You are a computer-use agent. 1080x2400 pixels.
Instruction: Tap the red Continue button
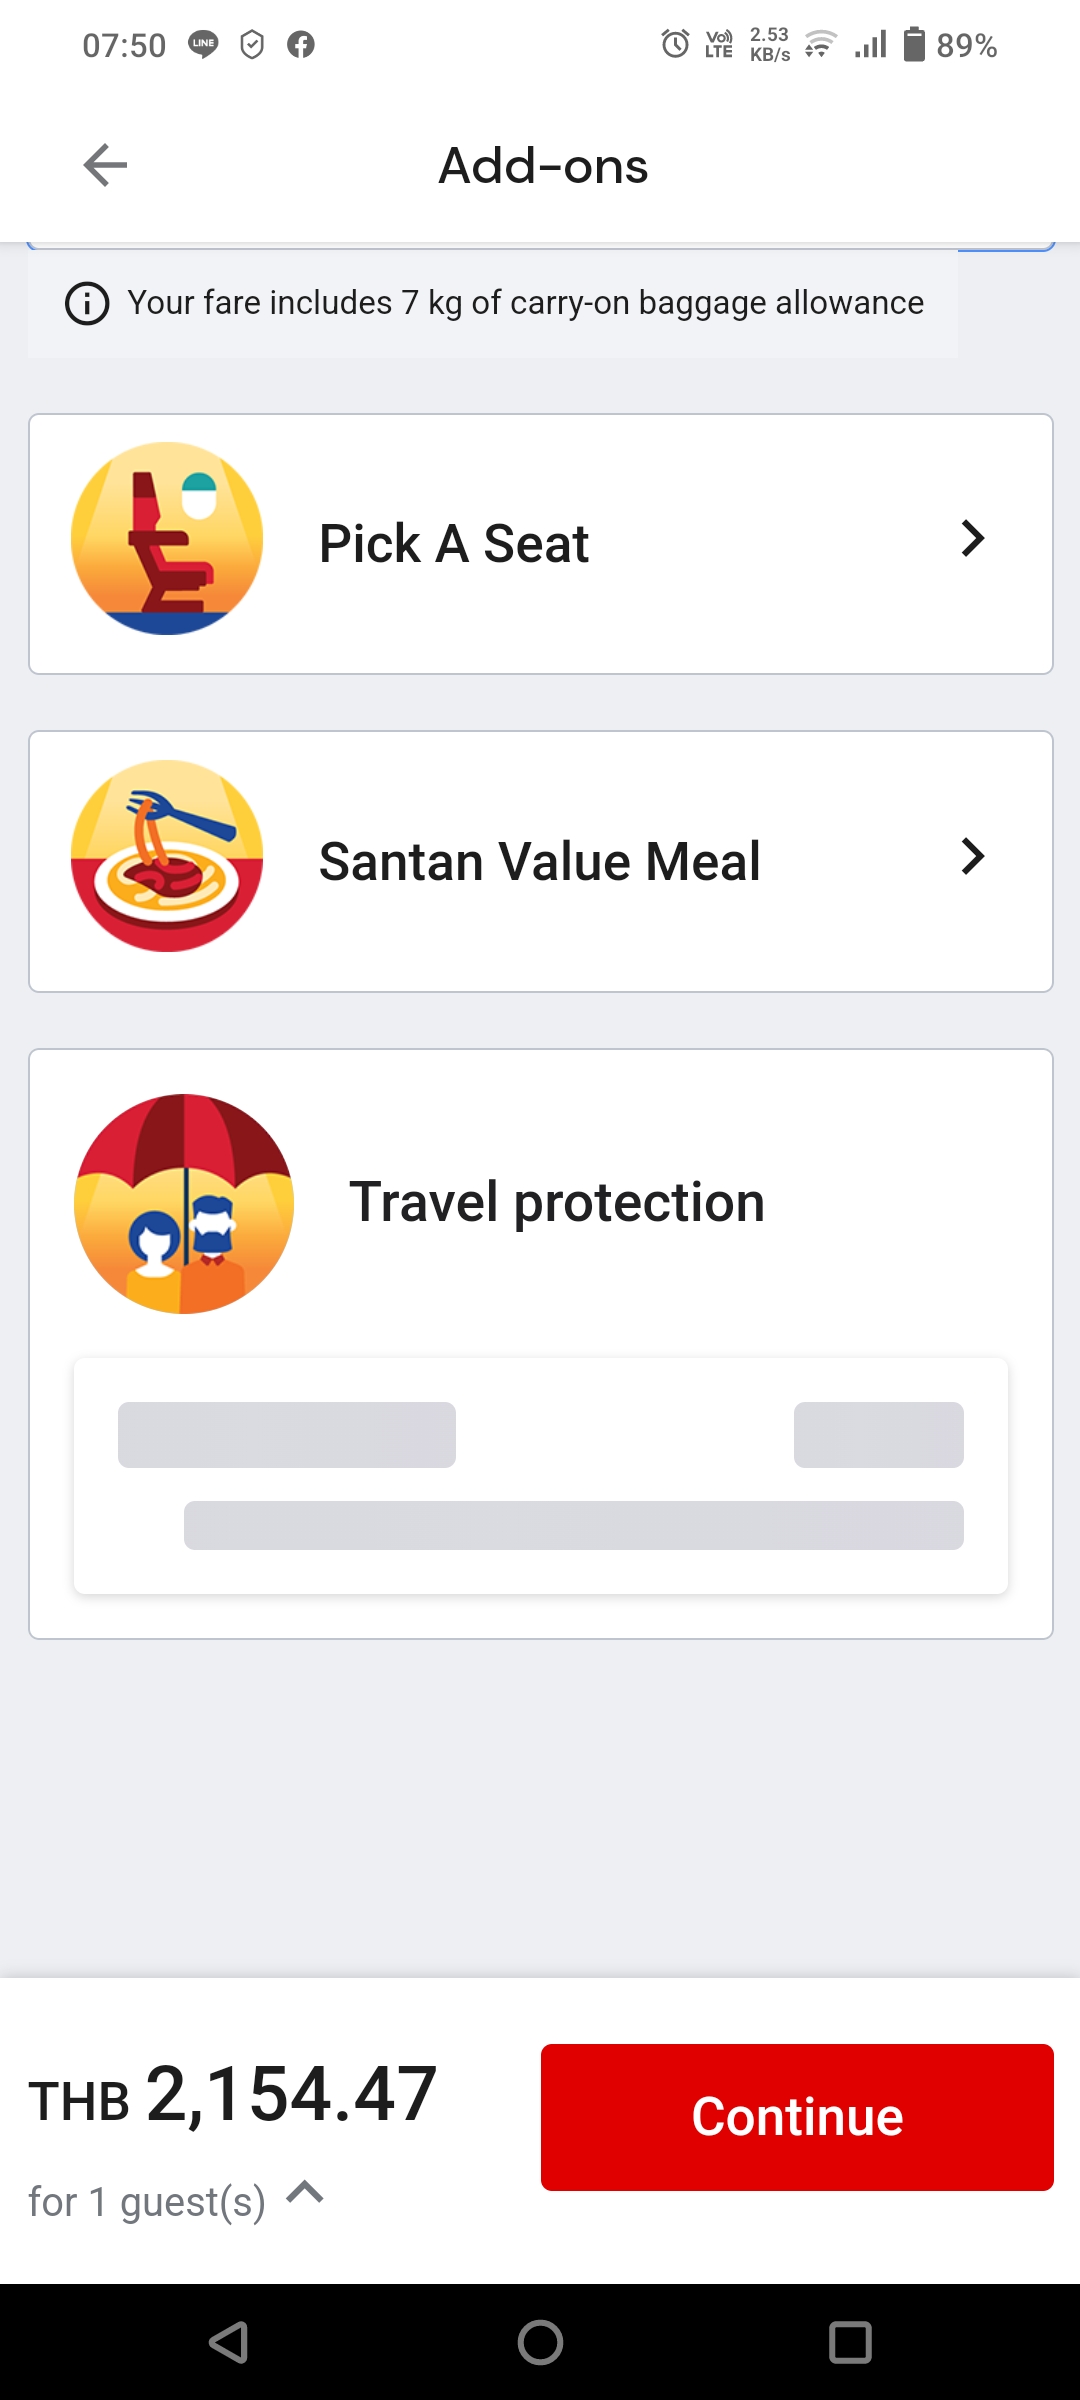tap(797, 2117)
